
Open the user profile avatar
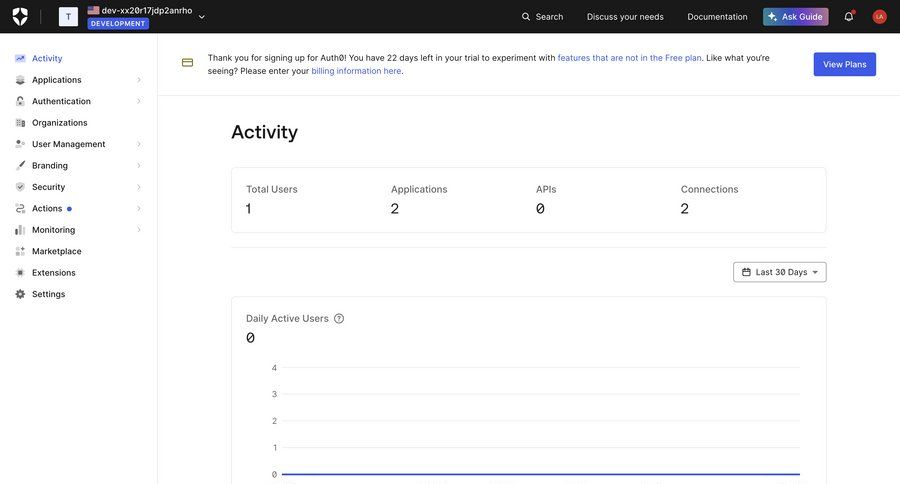coord(879,17)
